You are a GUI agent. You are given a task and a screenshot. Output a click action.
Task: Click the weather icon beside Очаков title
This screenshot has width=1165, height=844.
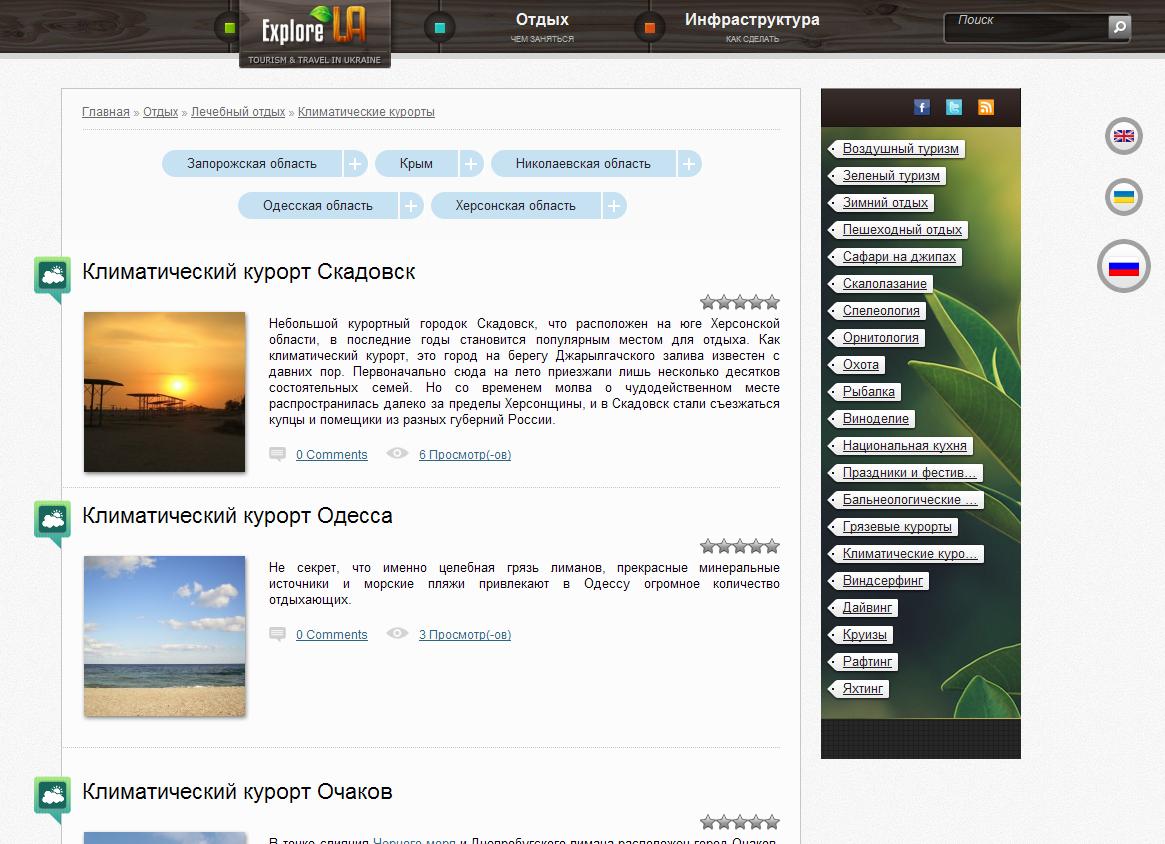click(53, 799)
